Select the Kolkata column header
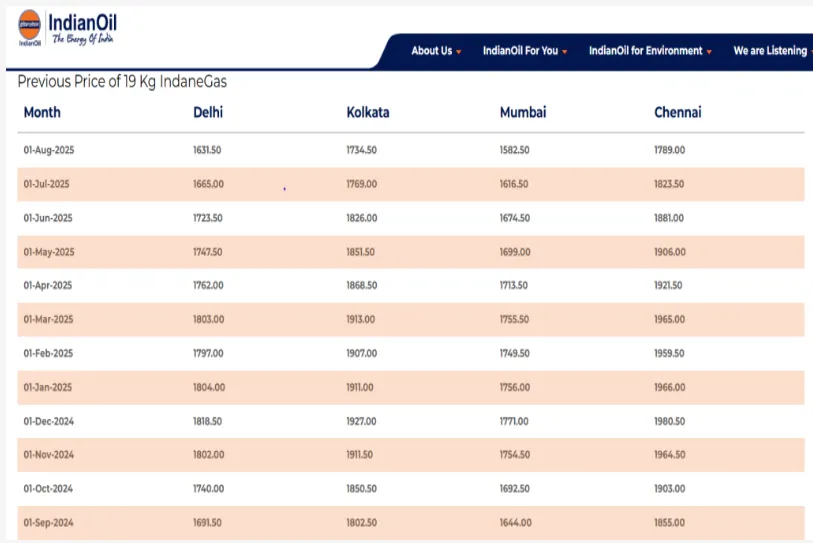This screenshot has height=543, width=813. coord(368,113)
